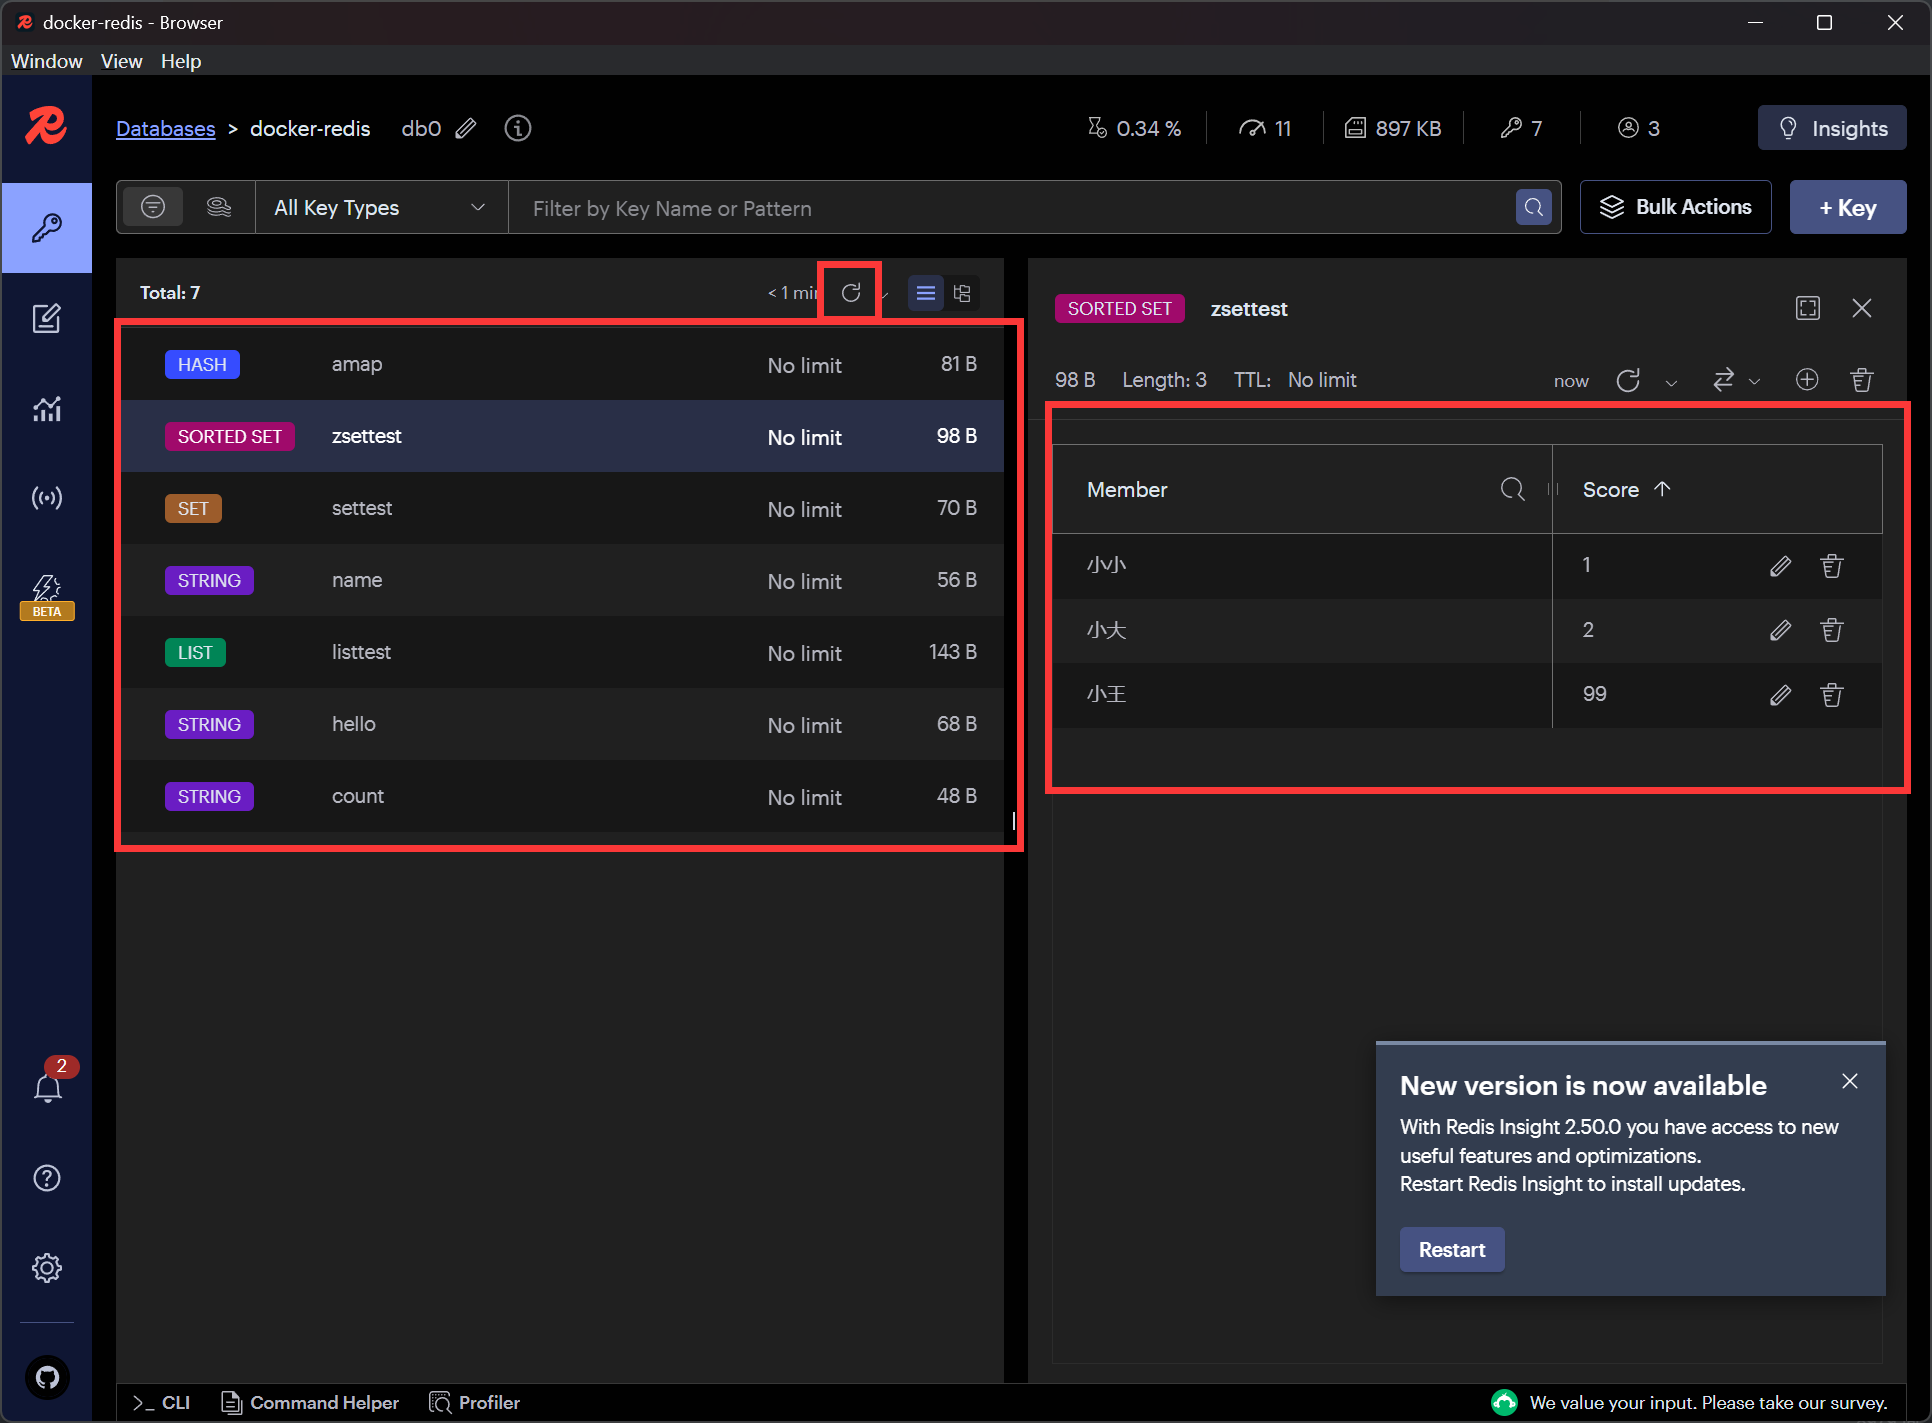Select the settest SET key row
This screenshot has height=1423, width=1932.
pos(562,508)
